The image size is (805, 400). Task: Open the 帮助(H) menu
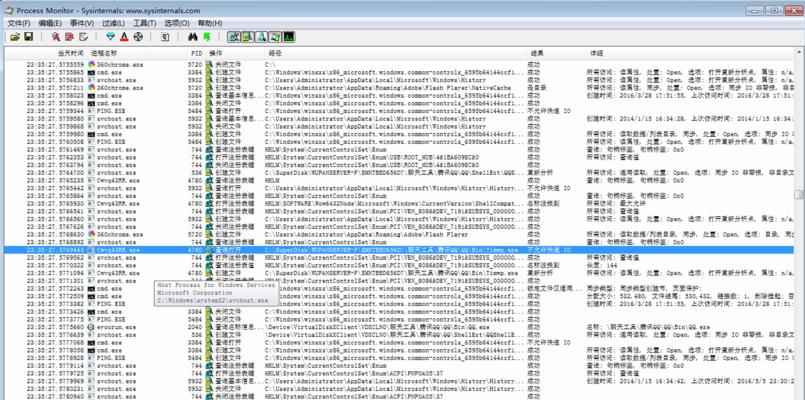[x=210, y=23]
